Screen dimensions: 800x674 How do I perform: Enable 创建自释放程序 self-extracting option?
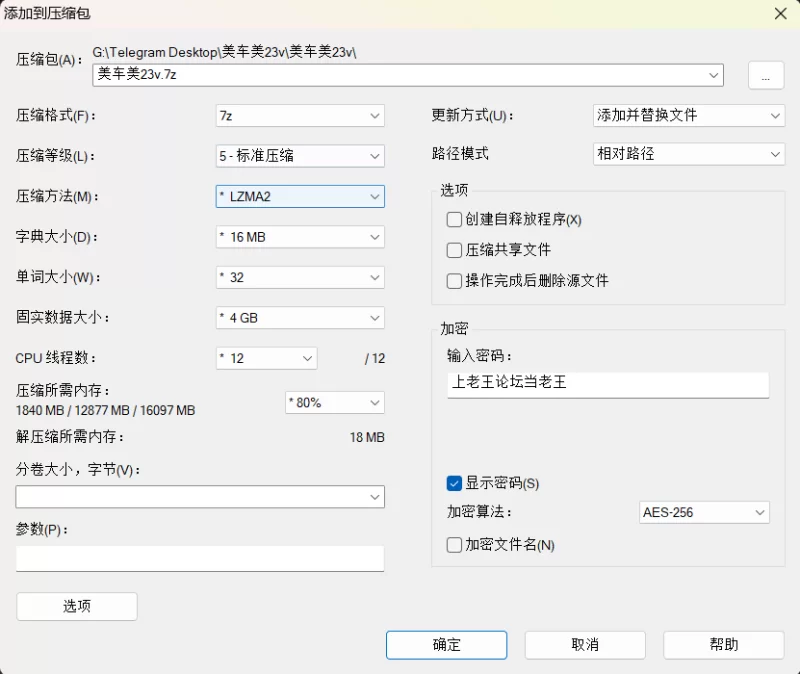(454, 219)
